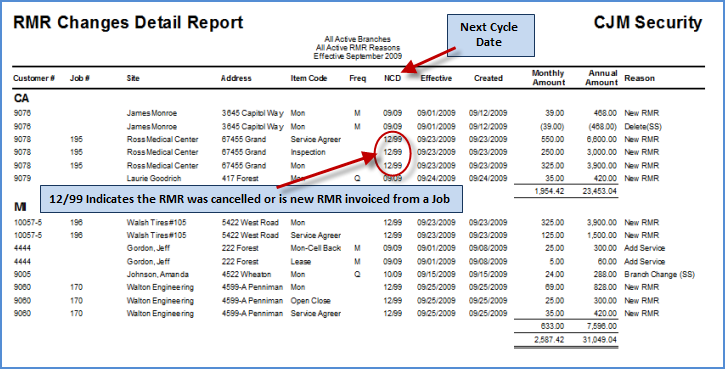Click the Next Cycle Date callout box

490,35
